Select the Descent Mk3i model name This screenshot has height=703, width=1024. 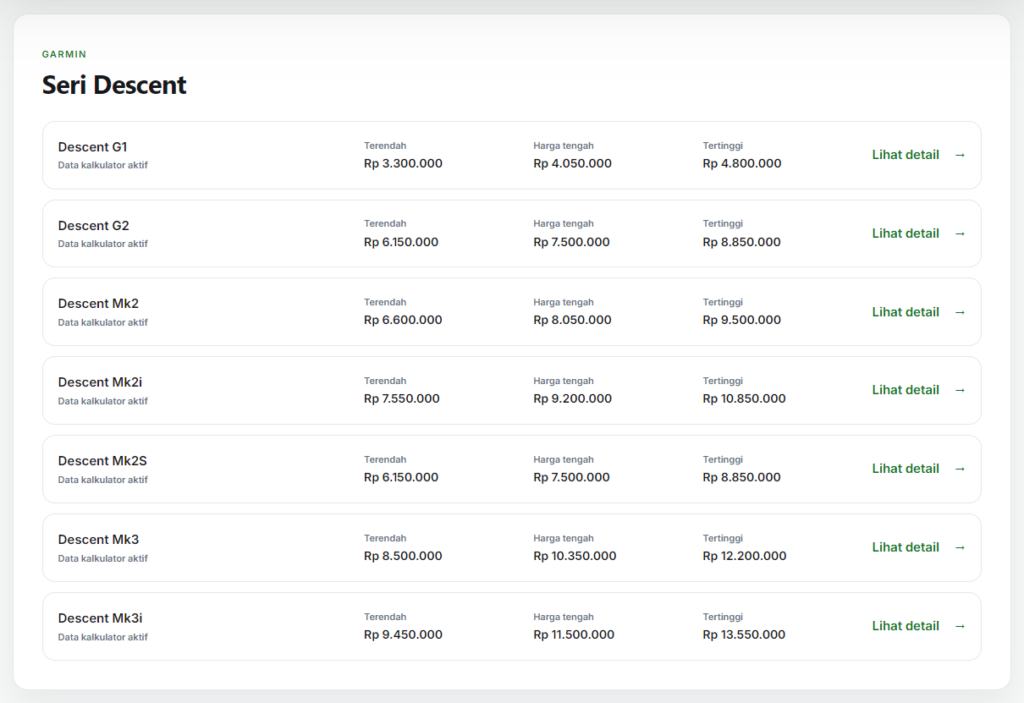click(100, 618)
